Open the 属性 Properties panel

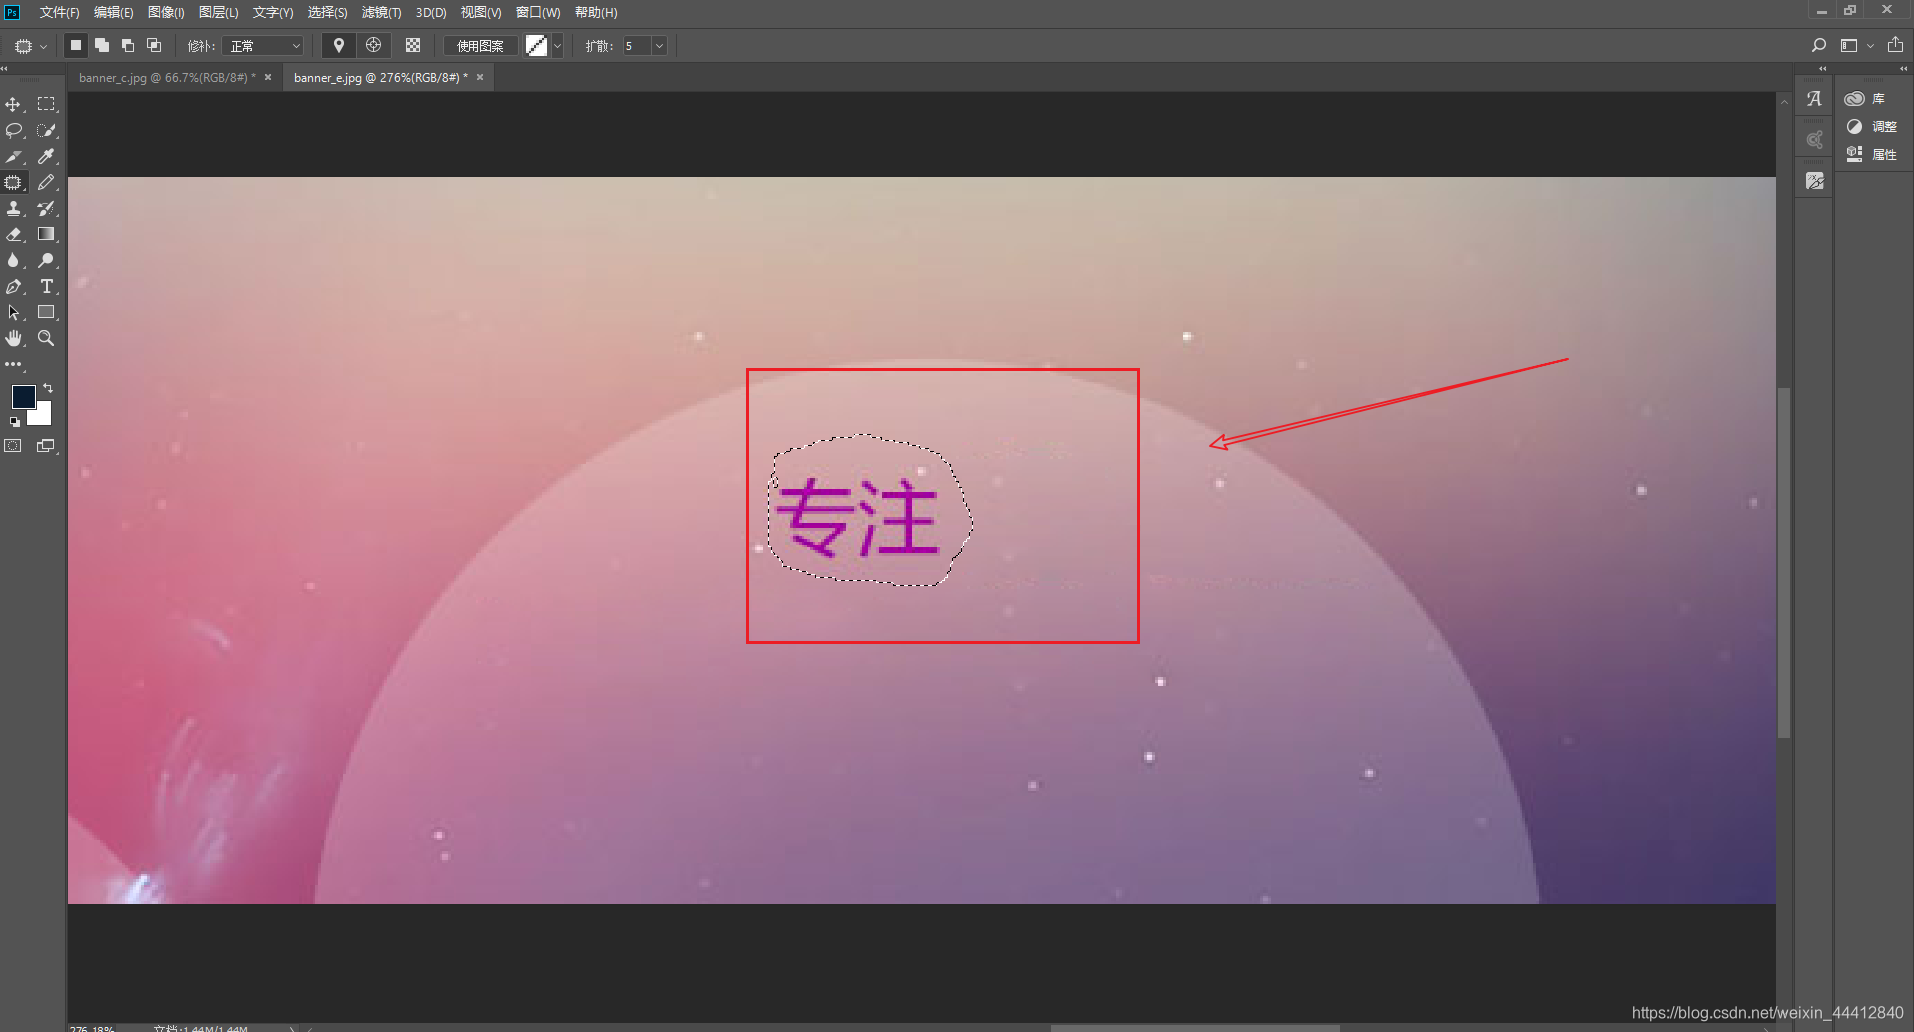click(x=1873, y=154)
